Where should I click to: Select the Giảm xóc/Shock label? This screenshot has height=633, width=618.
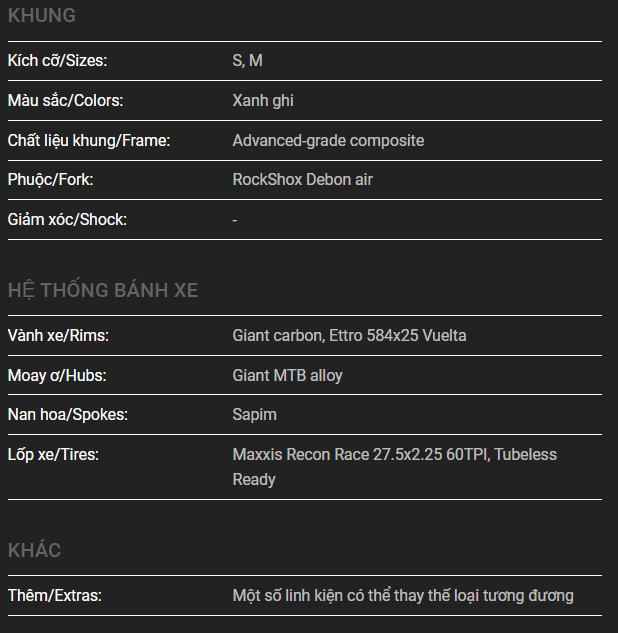[67, 219]
